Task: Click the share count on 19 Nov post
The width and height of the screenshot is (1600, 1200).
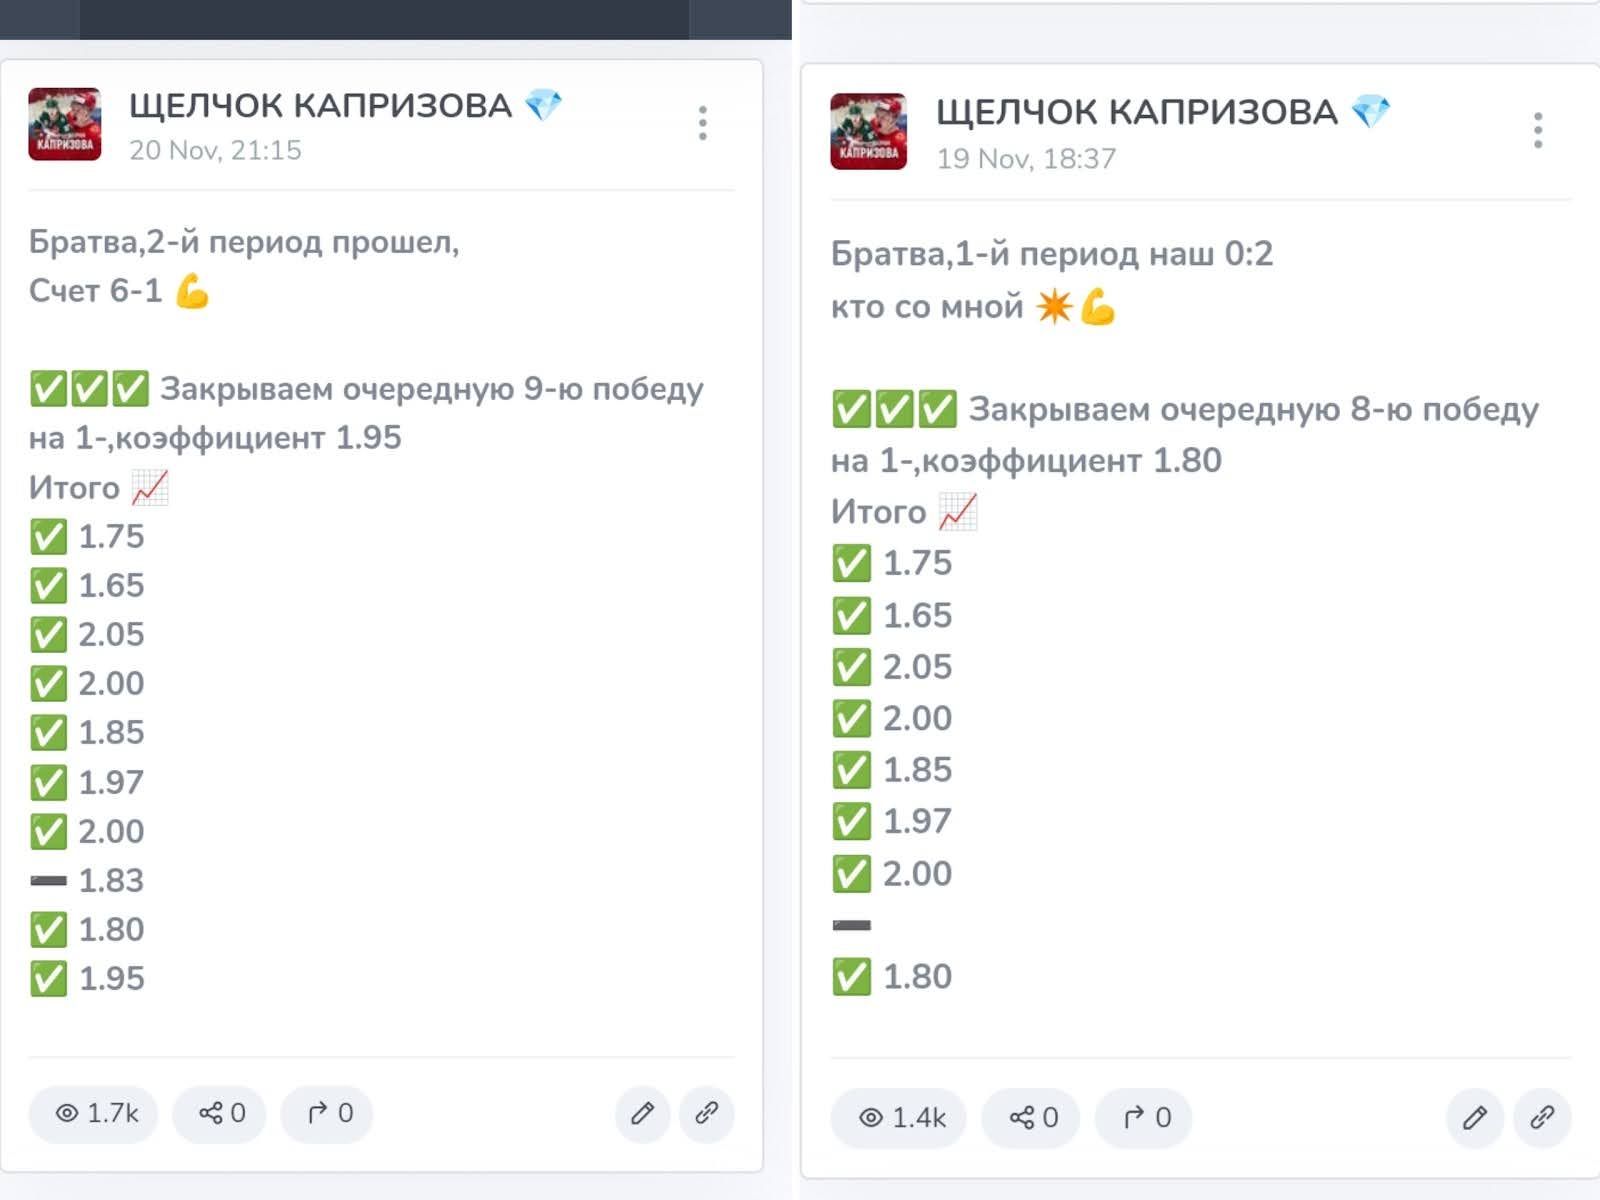Action: (x=1031, y=1117)
